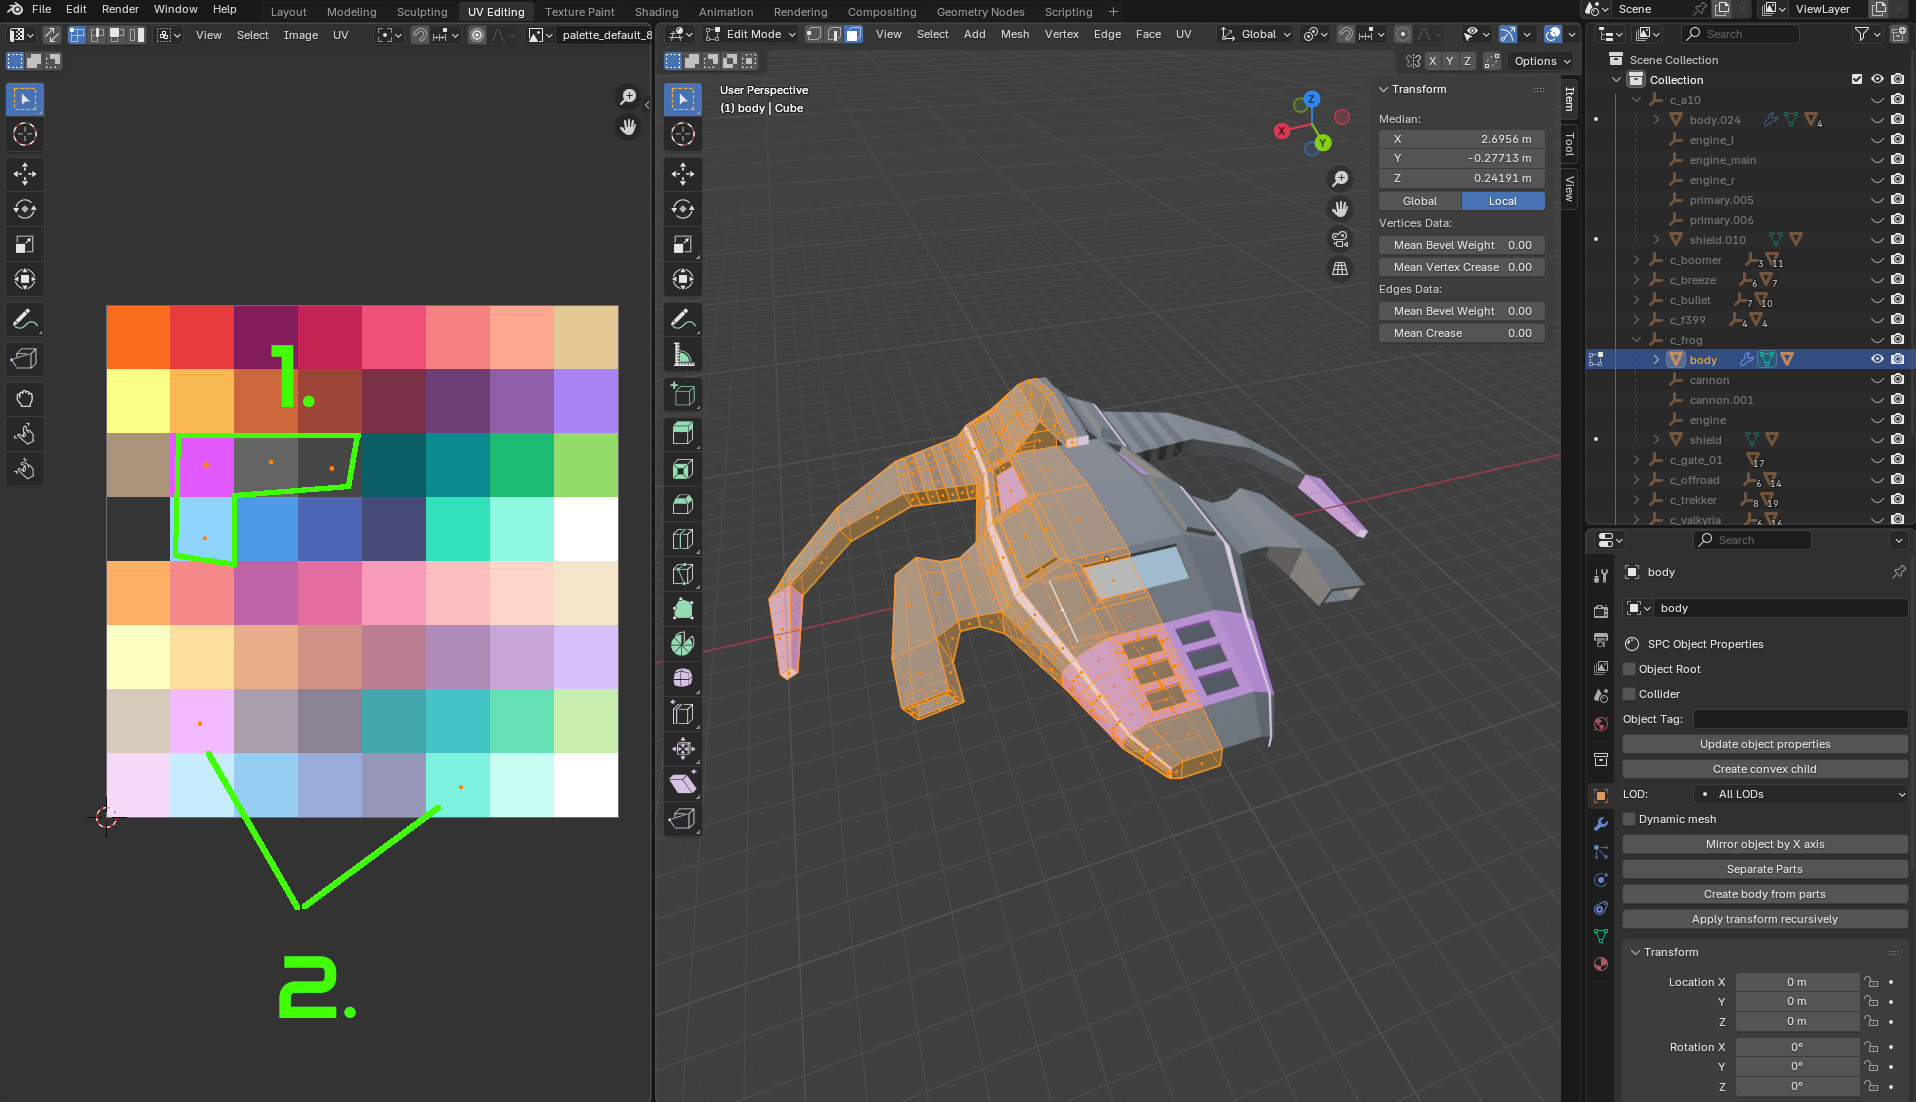Switch to the Shading workspace tab
Viewport: 1916px width, 1102px height.
tap(656, 12)
